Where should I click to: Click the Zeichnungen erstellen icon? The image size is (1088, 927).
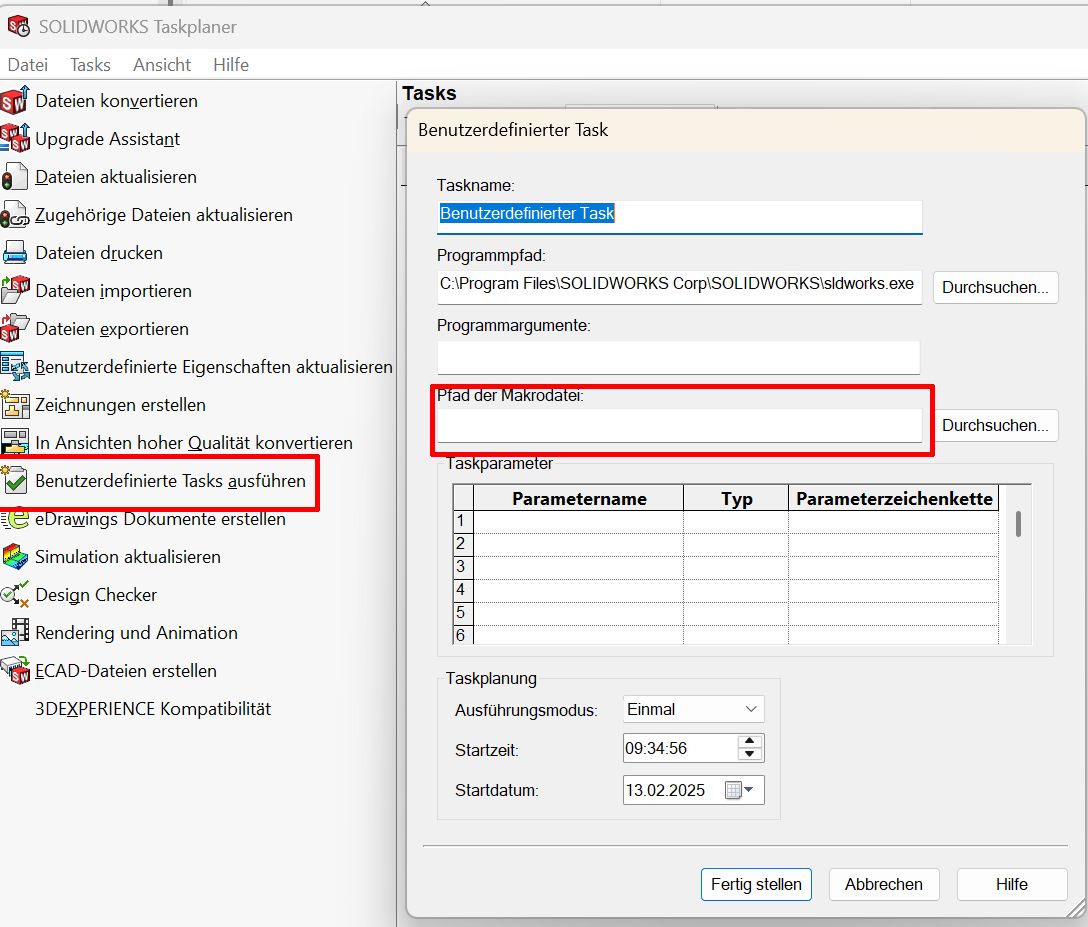(x=15, y=405)
